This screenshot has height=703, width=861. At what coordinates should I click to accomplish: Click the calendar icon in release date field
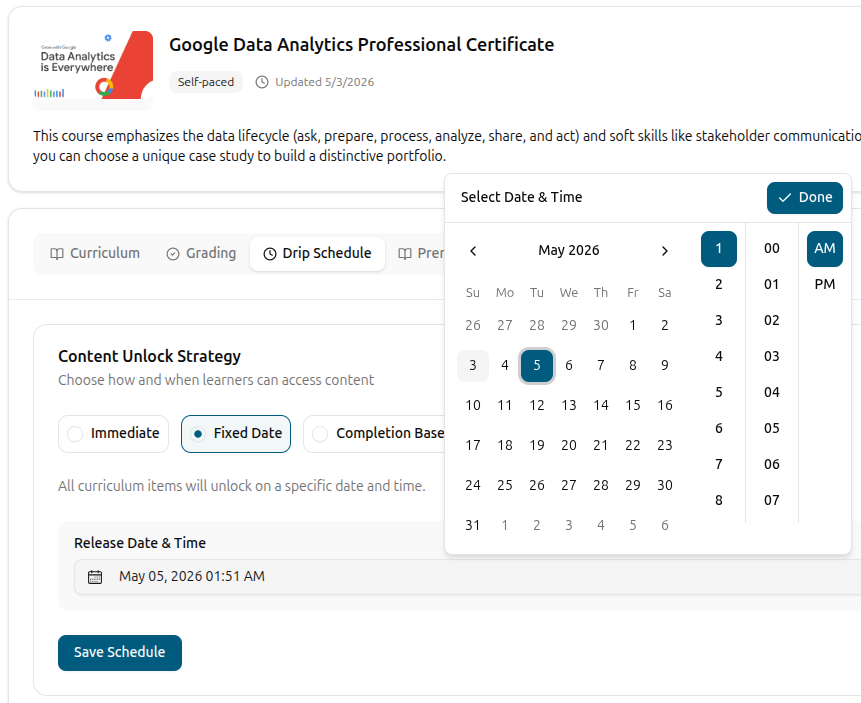[x=95, y=577]
